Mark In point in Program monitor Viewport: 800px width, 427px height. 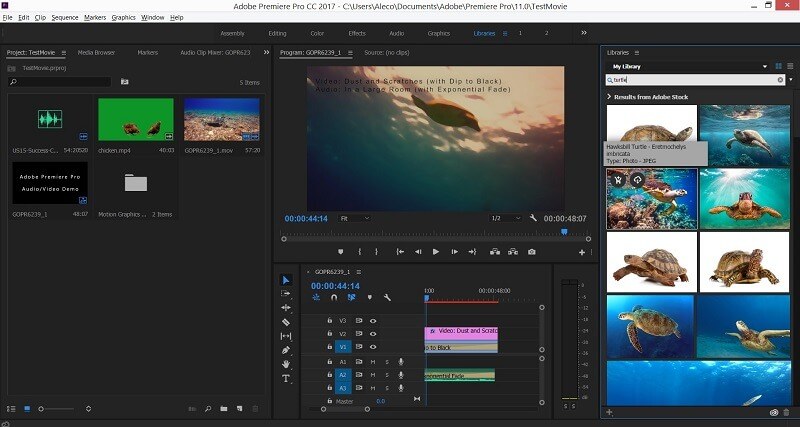coord(360,252)
